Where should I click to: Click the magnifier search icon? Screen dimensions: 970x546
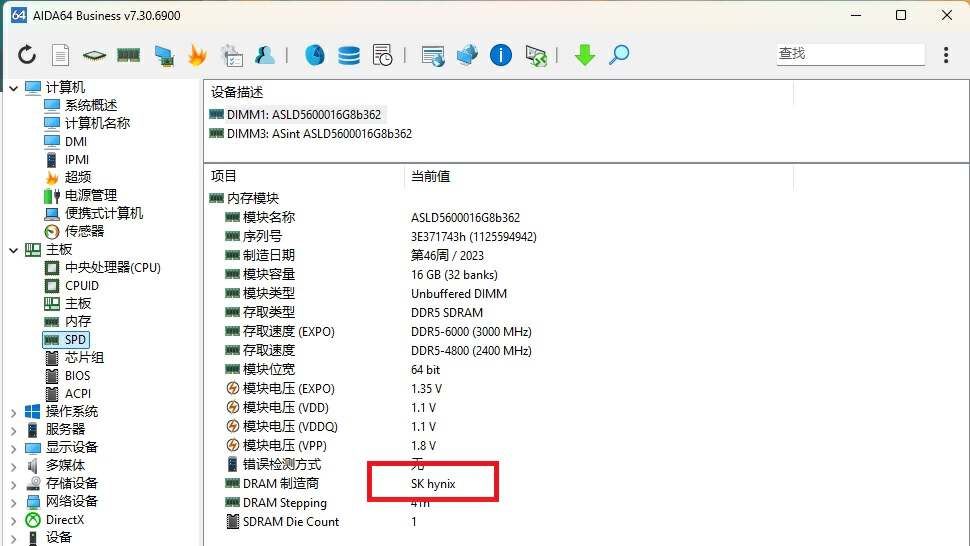pyautogui.click(x=619, y=55)
